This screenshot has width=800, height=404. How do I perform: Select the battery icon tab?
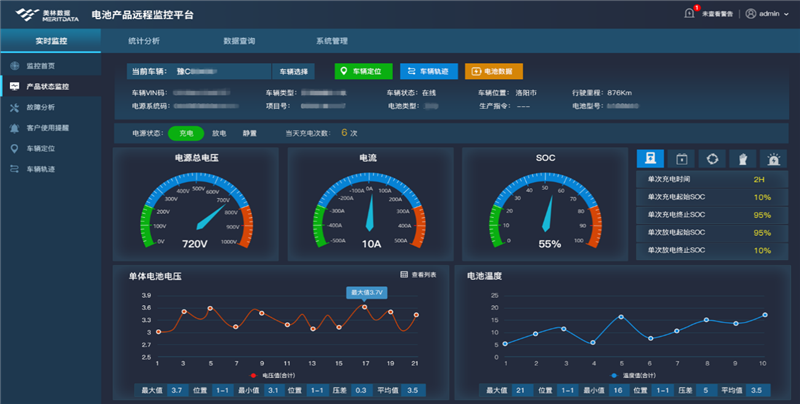pos(681,158)
